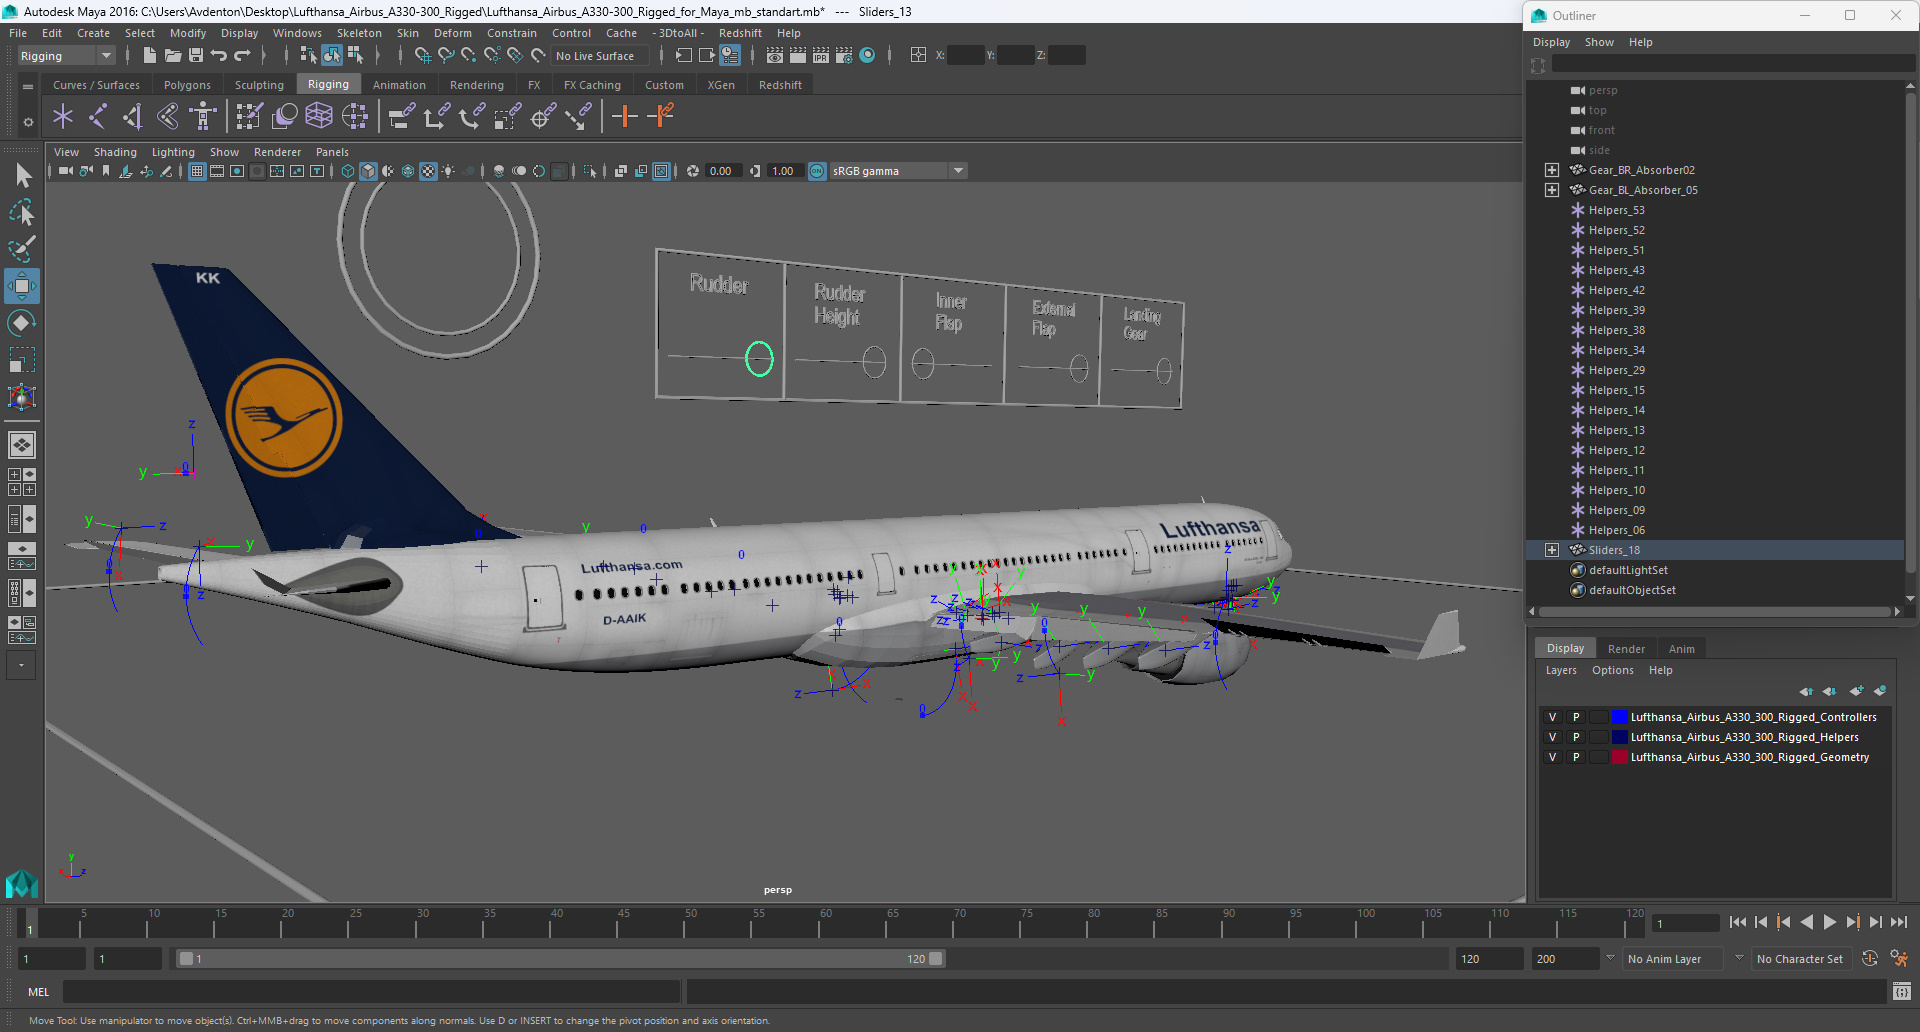Click the Create Lattice shelf icon

pyautogui.click(x=319, y=117)
